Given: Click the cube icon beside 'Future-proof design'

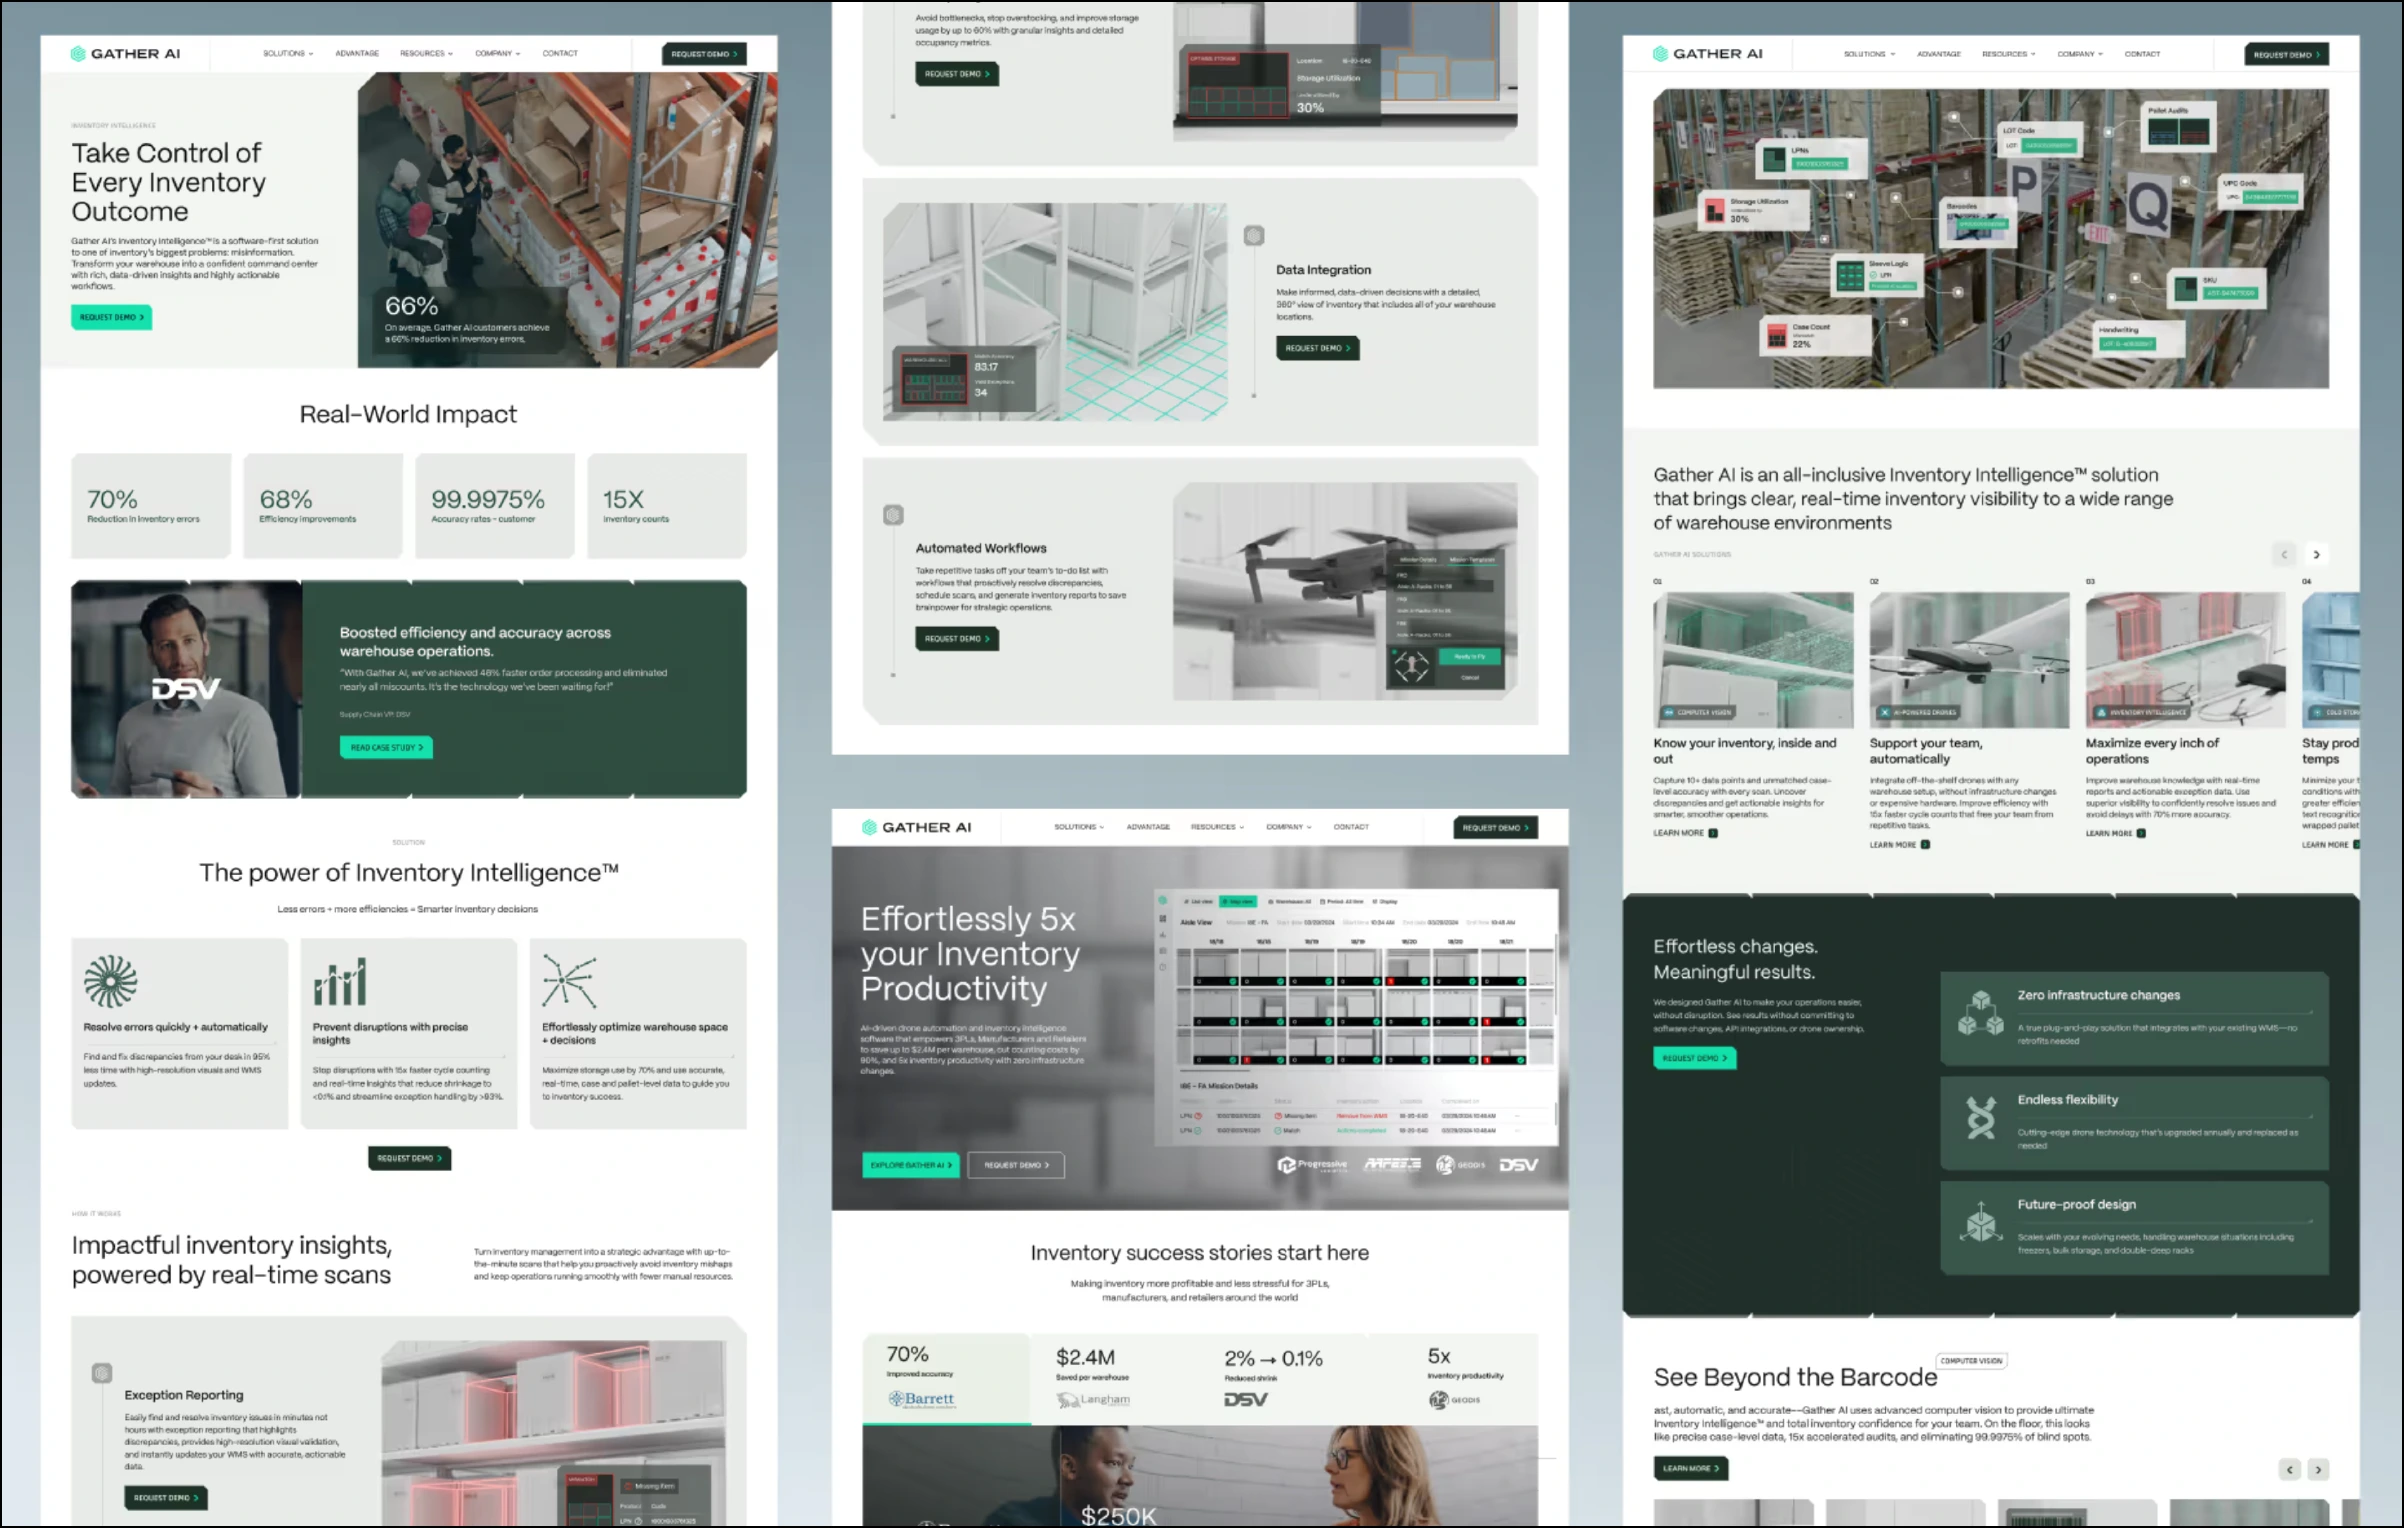Looking at the screenshot, I should click(1980, 1222).
